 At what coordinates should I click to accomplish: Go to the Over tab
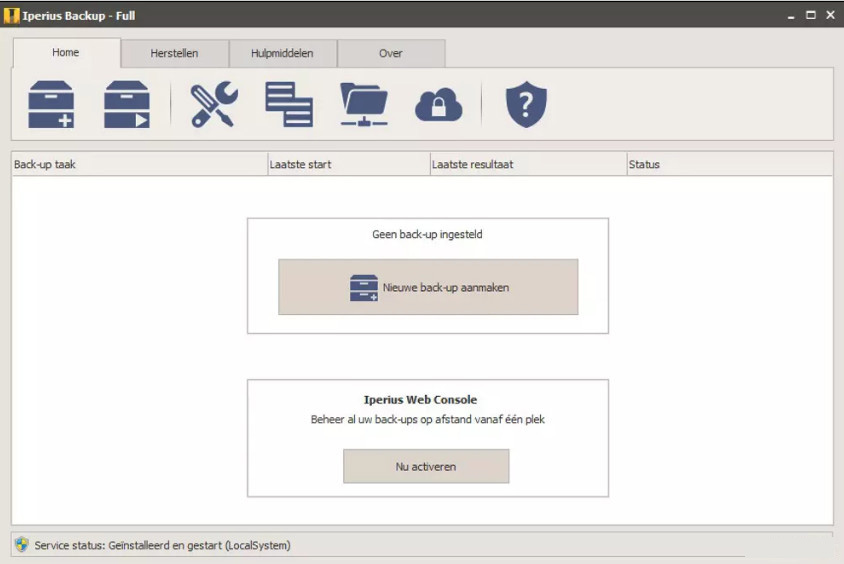tap(391, 53)
